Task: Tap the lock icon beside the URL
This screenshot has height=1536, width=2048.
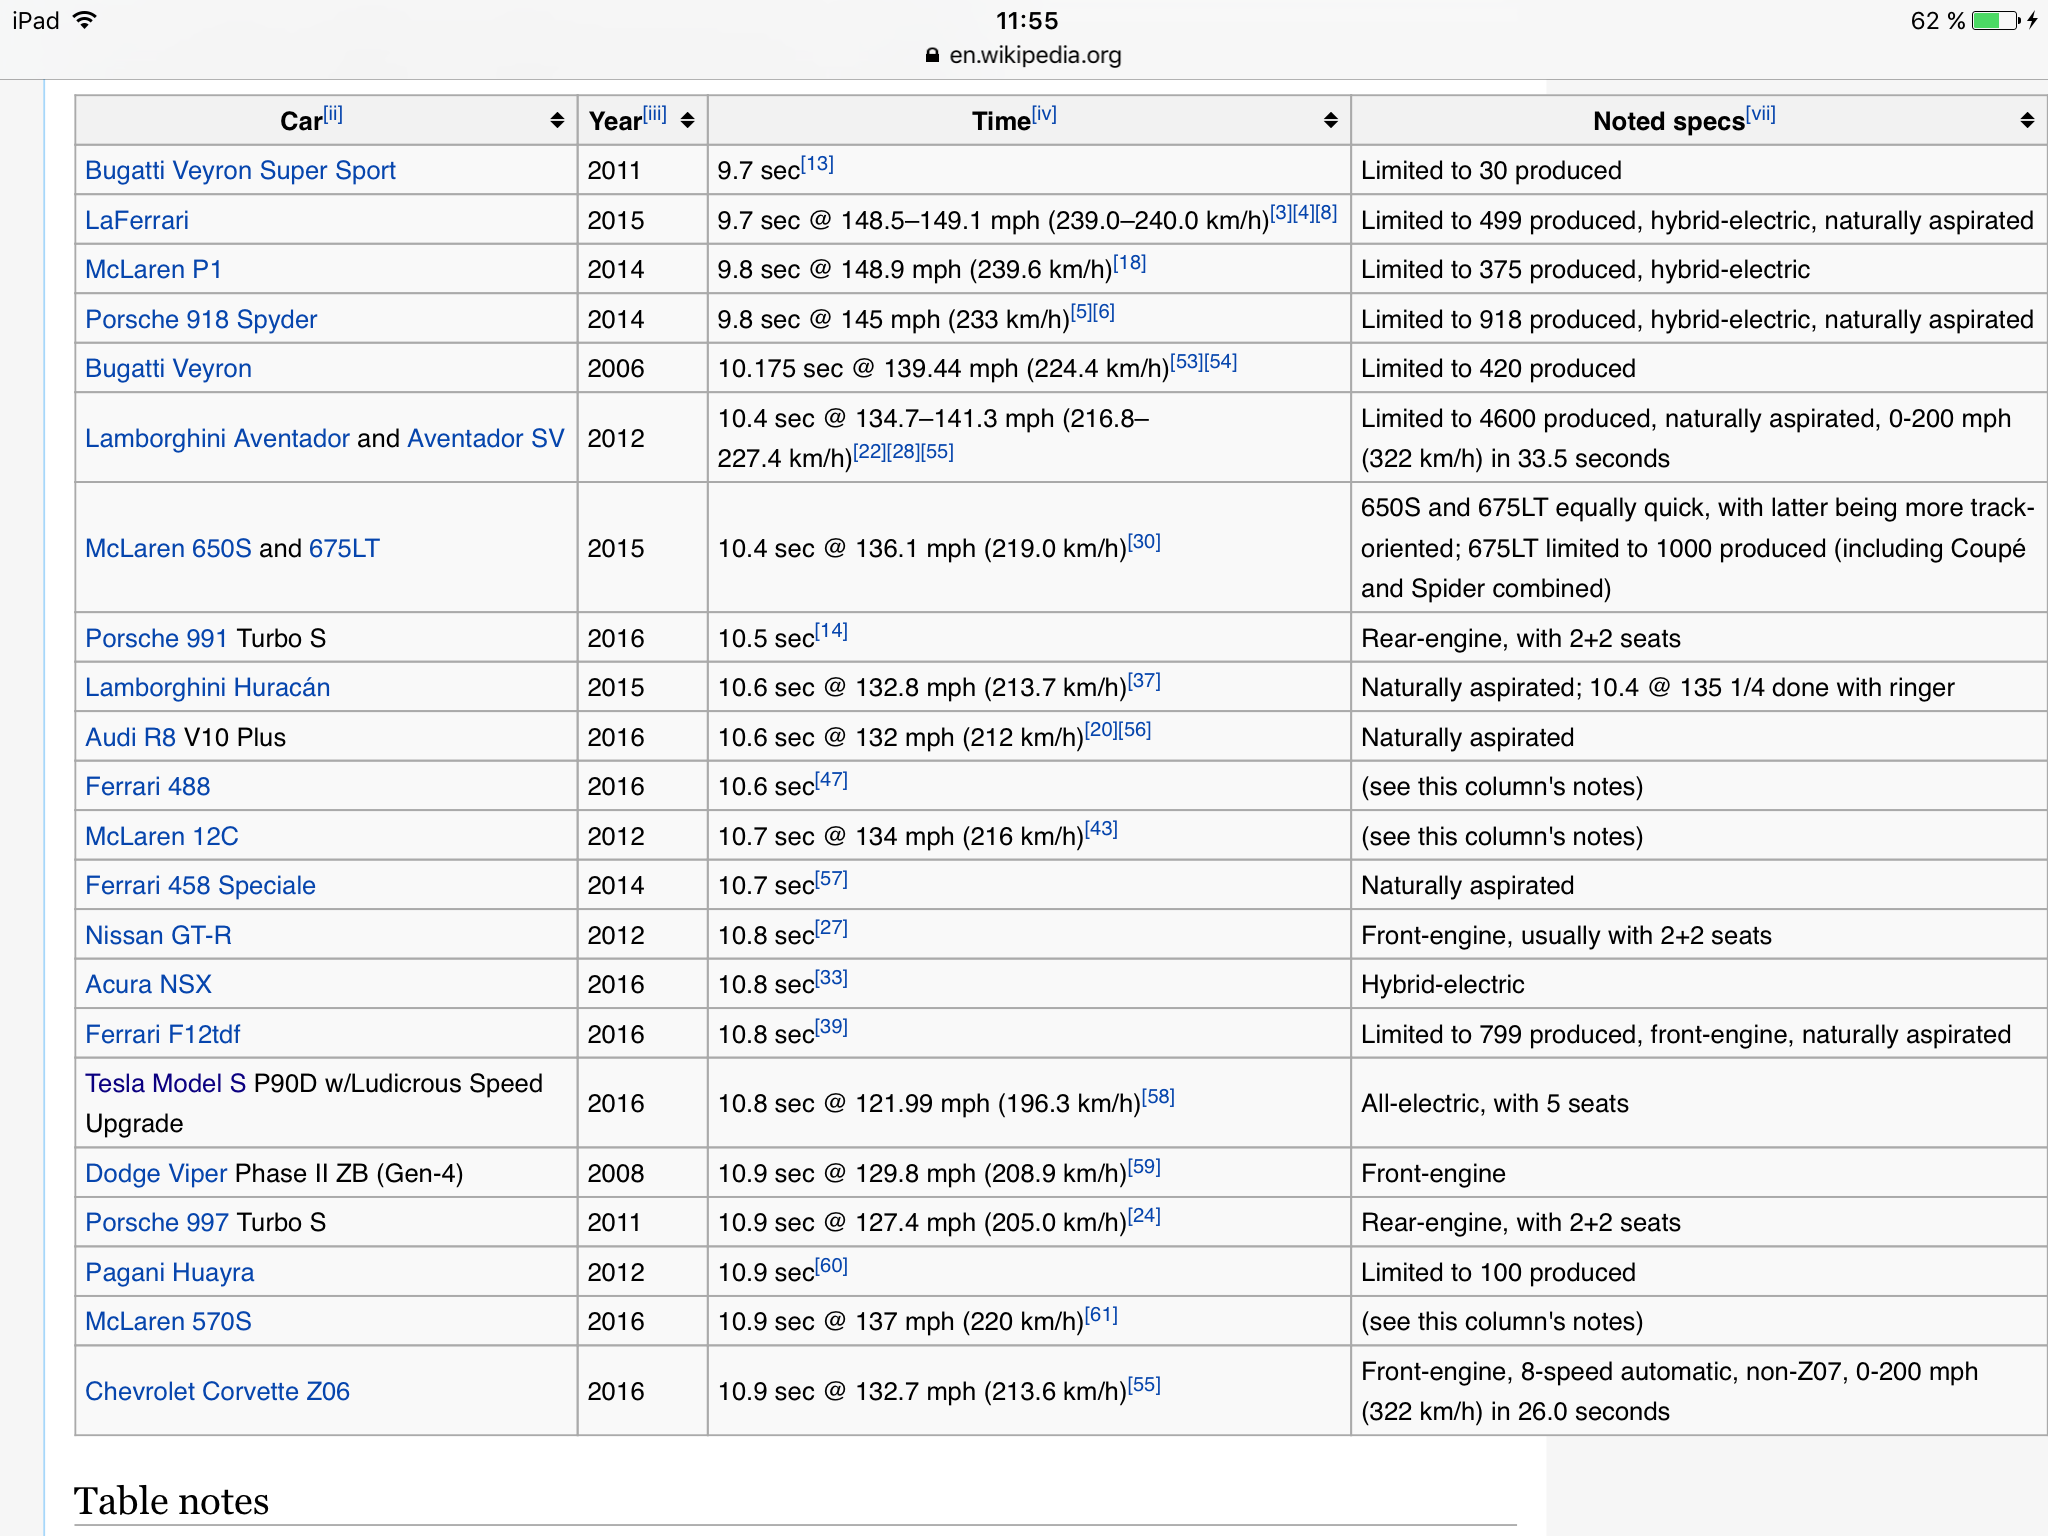Action: [932, 56]
